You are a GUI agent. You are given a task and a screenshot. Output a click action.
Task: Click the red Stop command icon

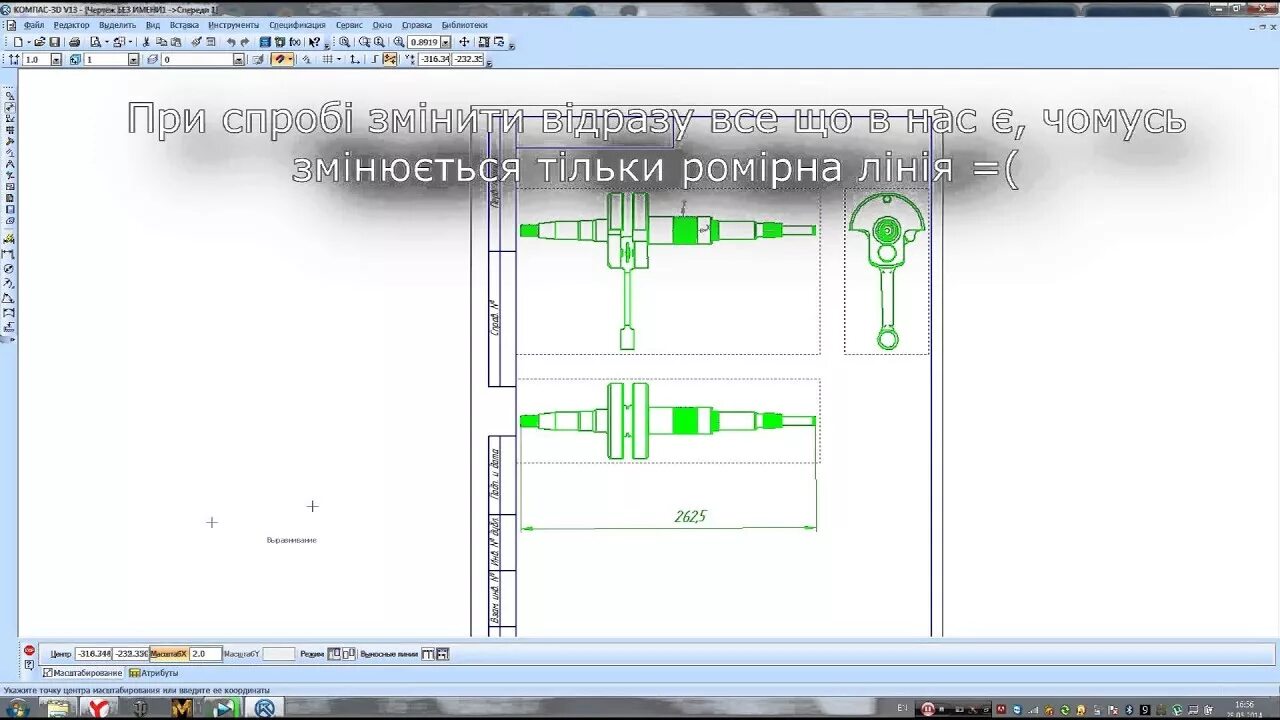[29, 650]
